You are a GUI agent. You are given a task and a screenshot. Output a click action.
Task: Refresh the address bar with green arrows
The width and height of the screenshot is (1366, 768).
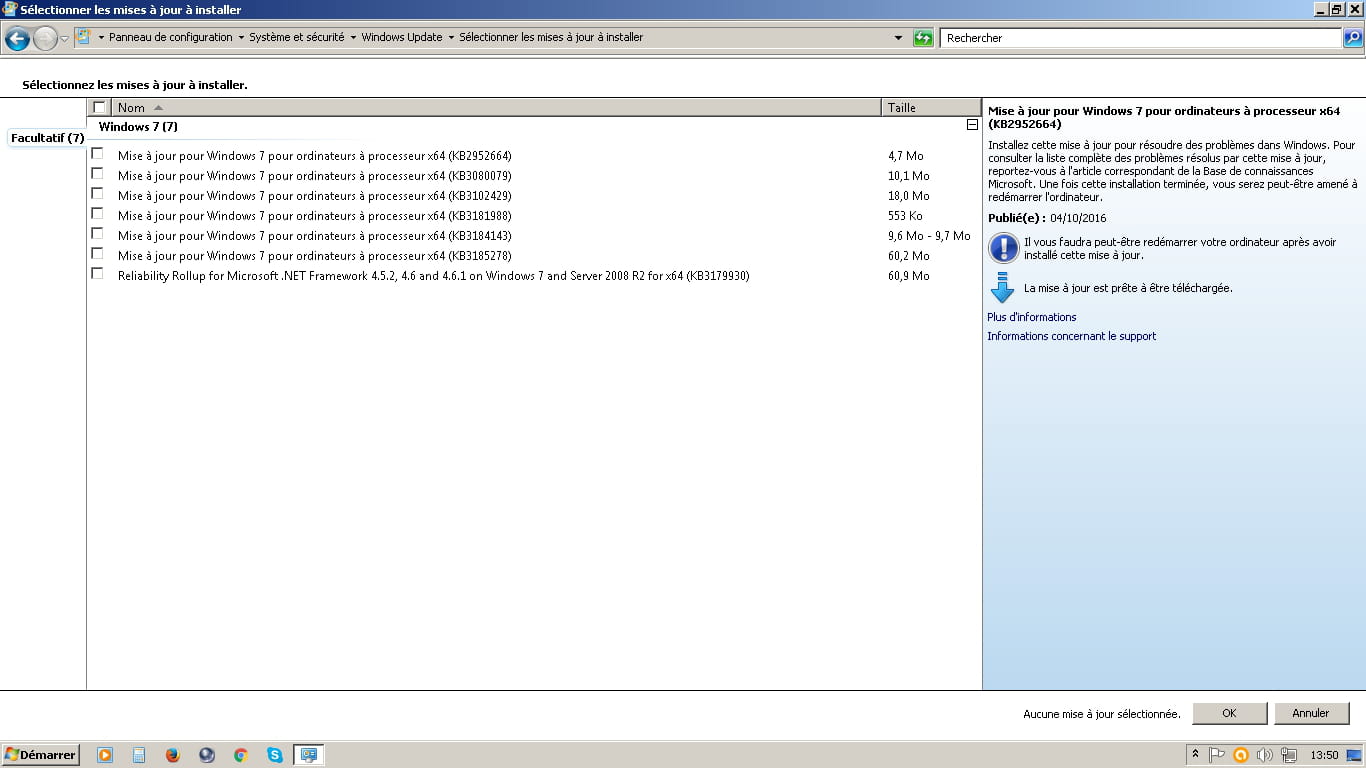pyautogui.click(x=923, y=38)
